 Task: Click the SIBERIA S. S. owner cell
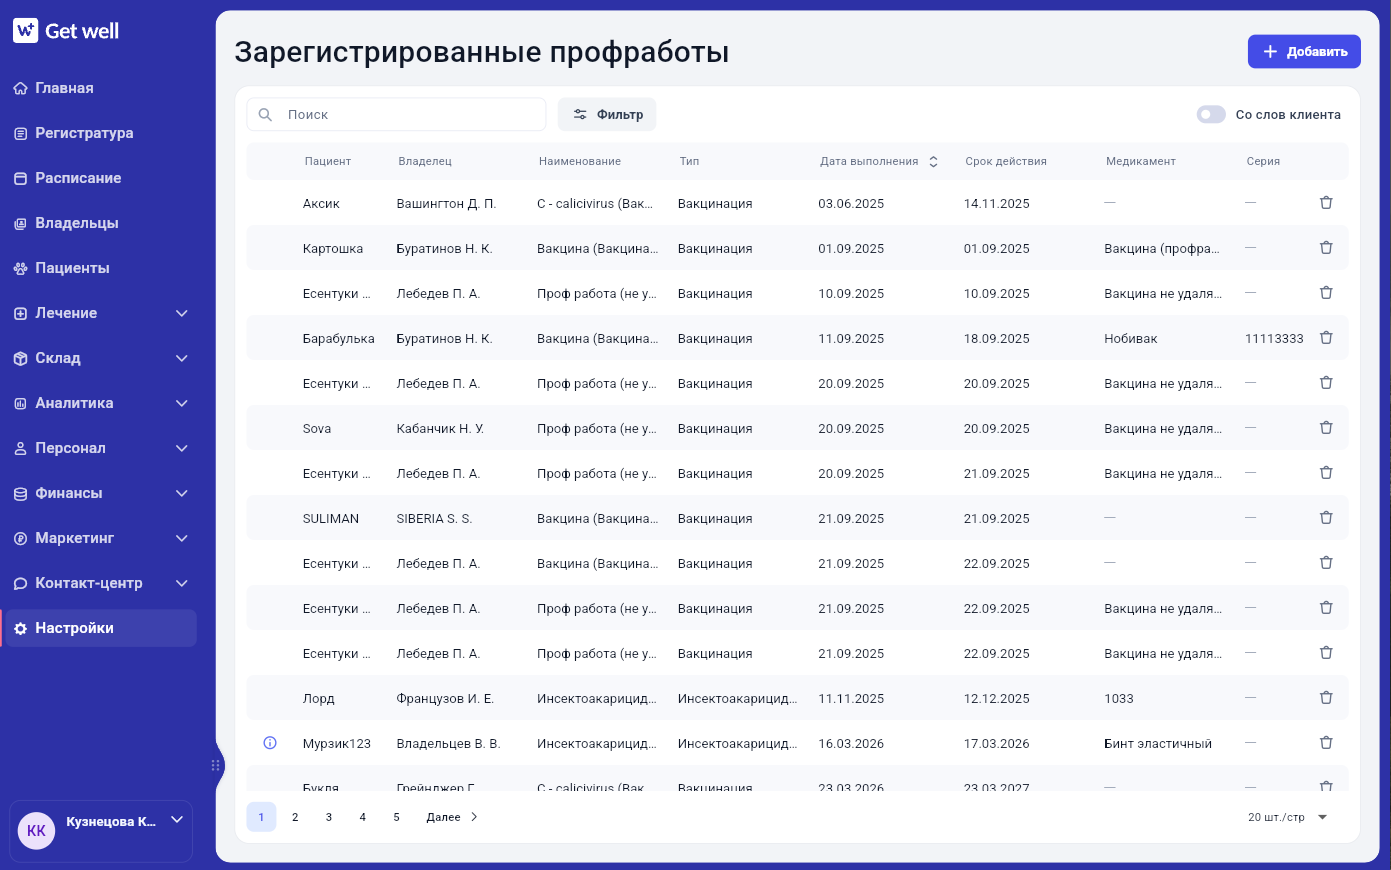(x=434, y=518)
